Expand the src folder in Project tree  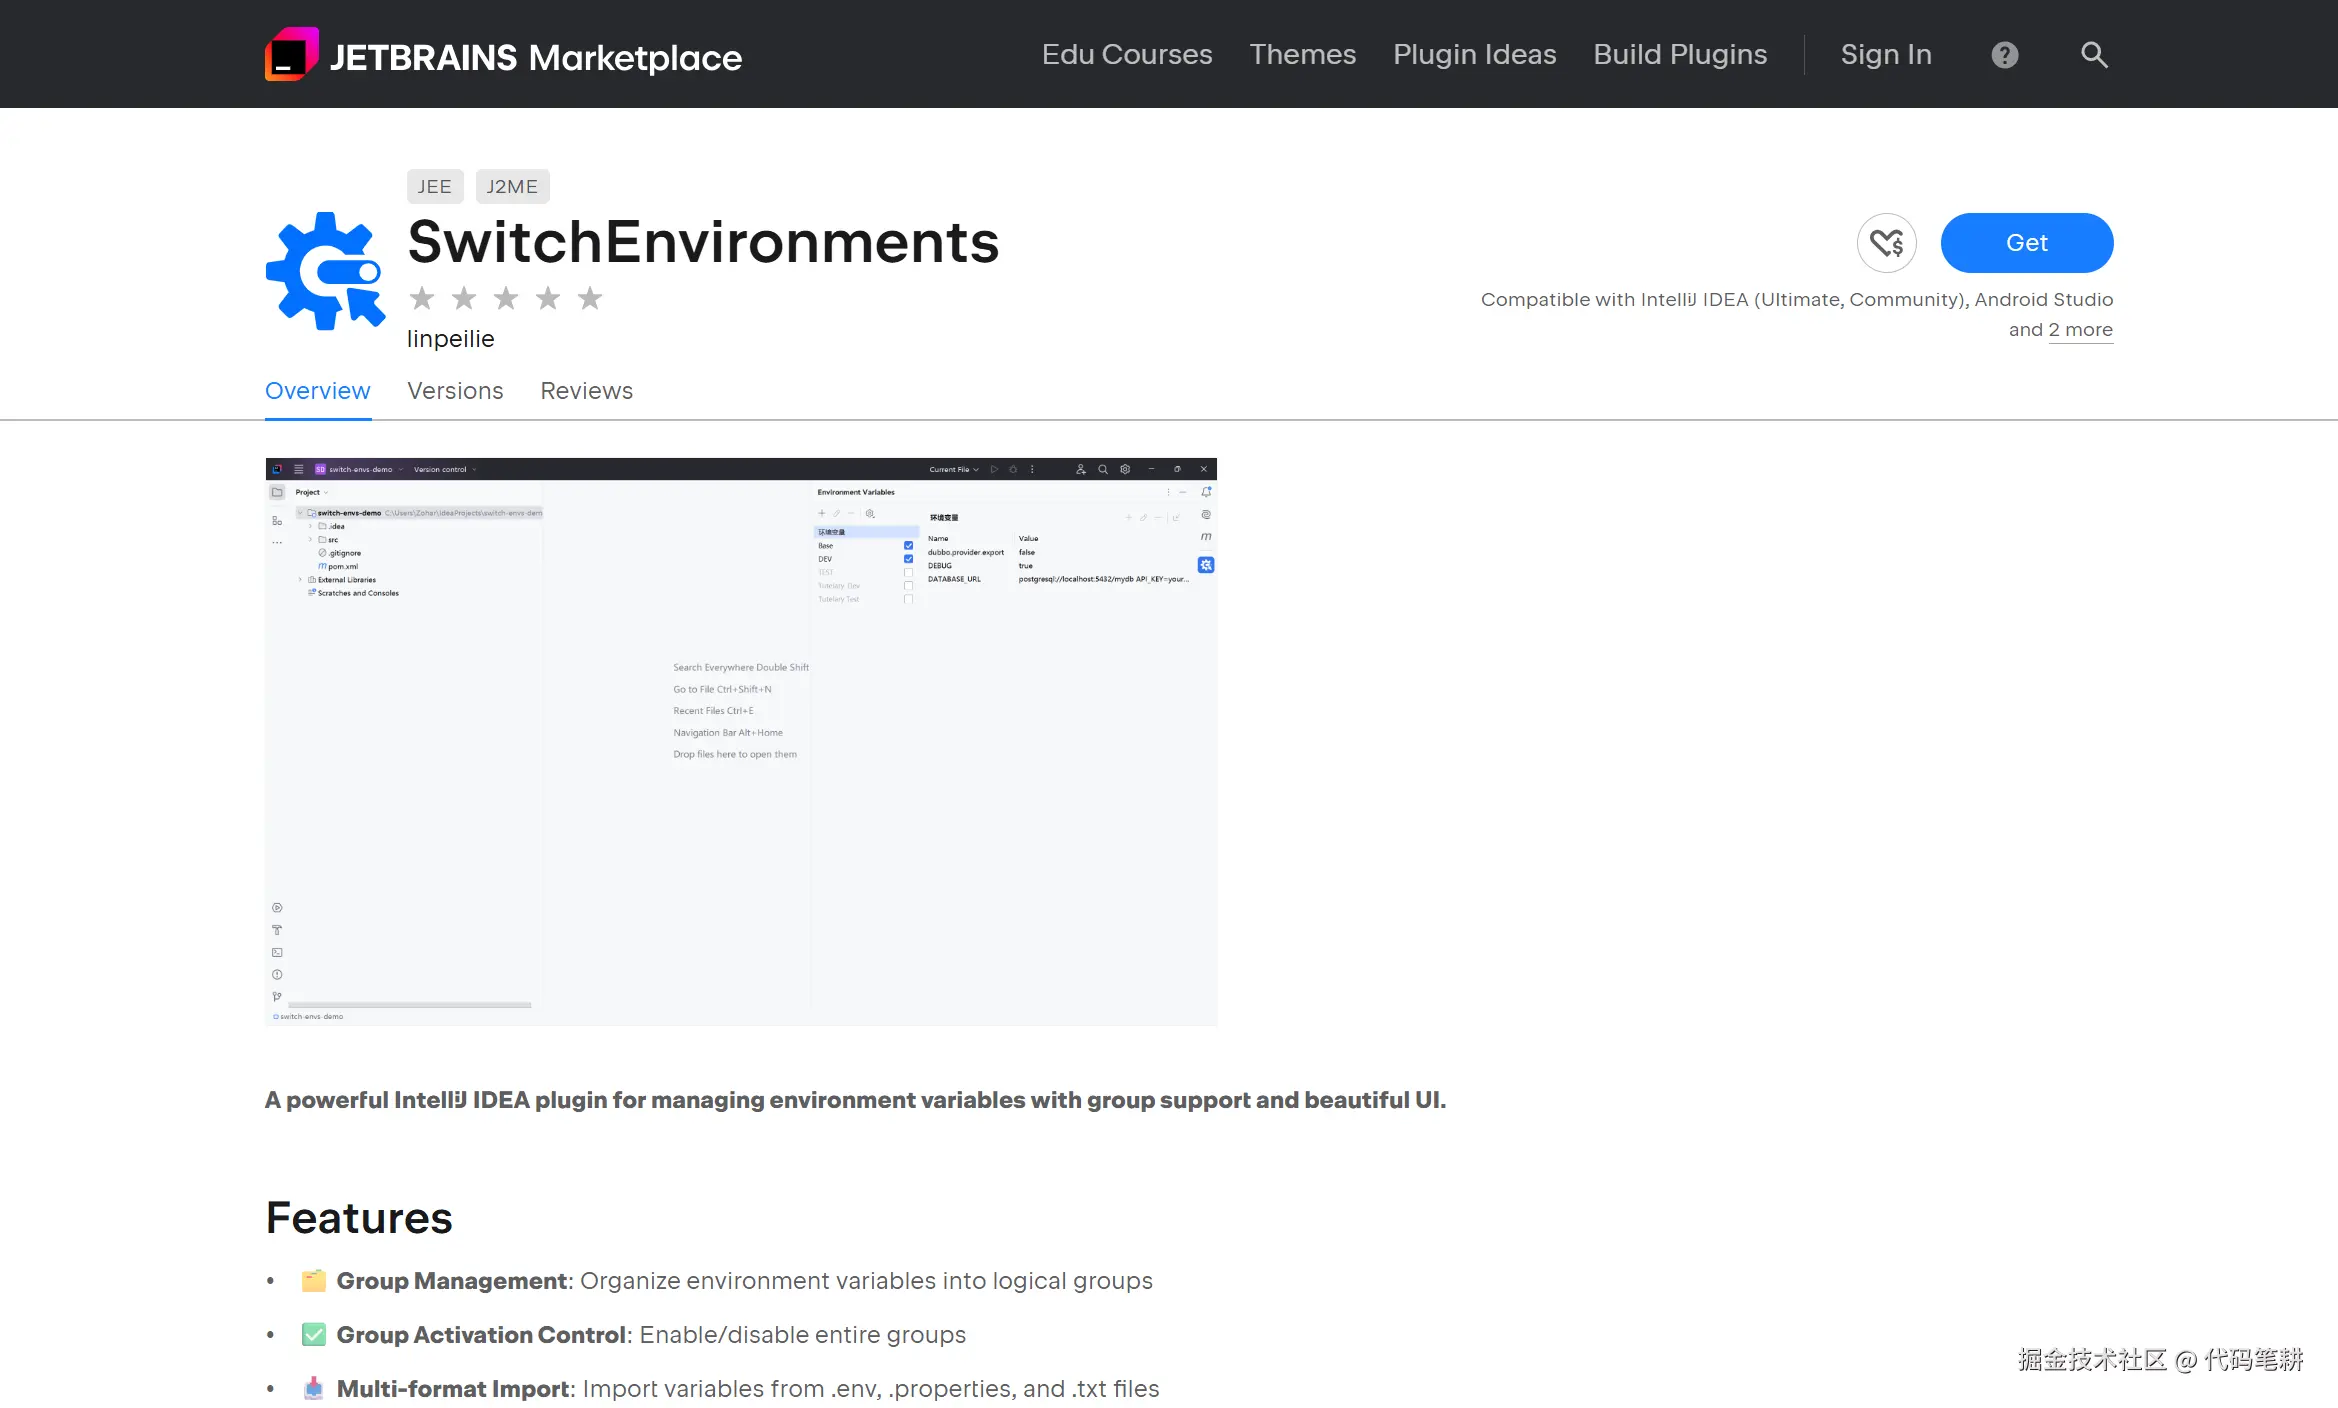pyautogui.click(x=311, y=540)
